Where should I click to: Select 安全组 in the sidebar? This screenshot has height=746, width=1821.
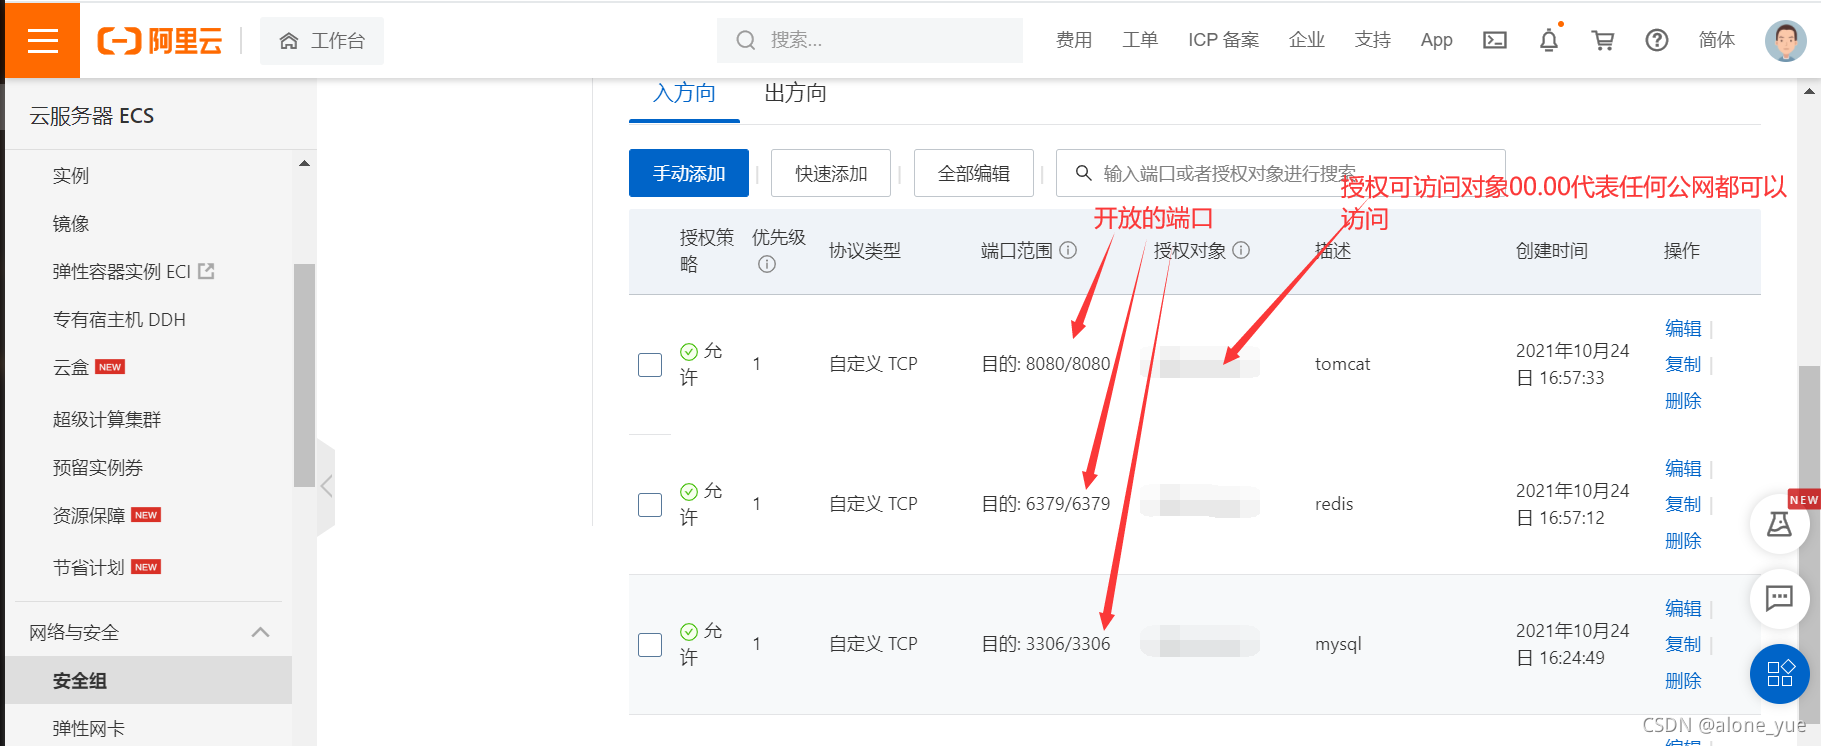pyautogui.click(x=148, y=680)
